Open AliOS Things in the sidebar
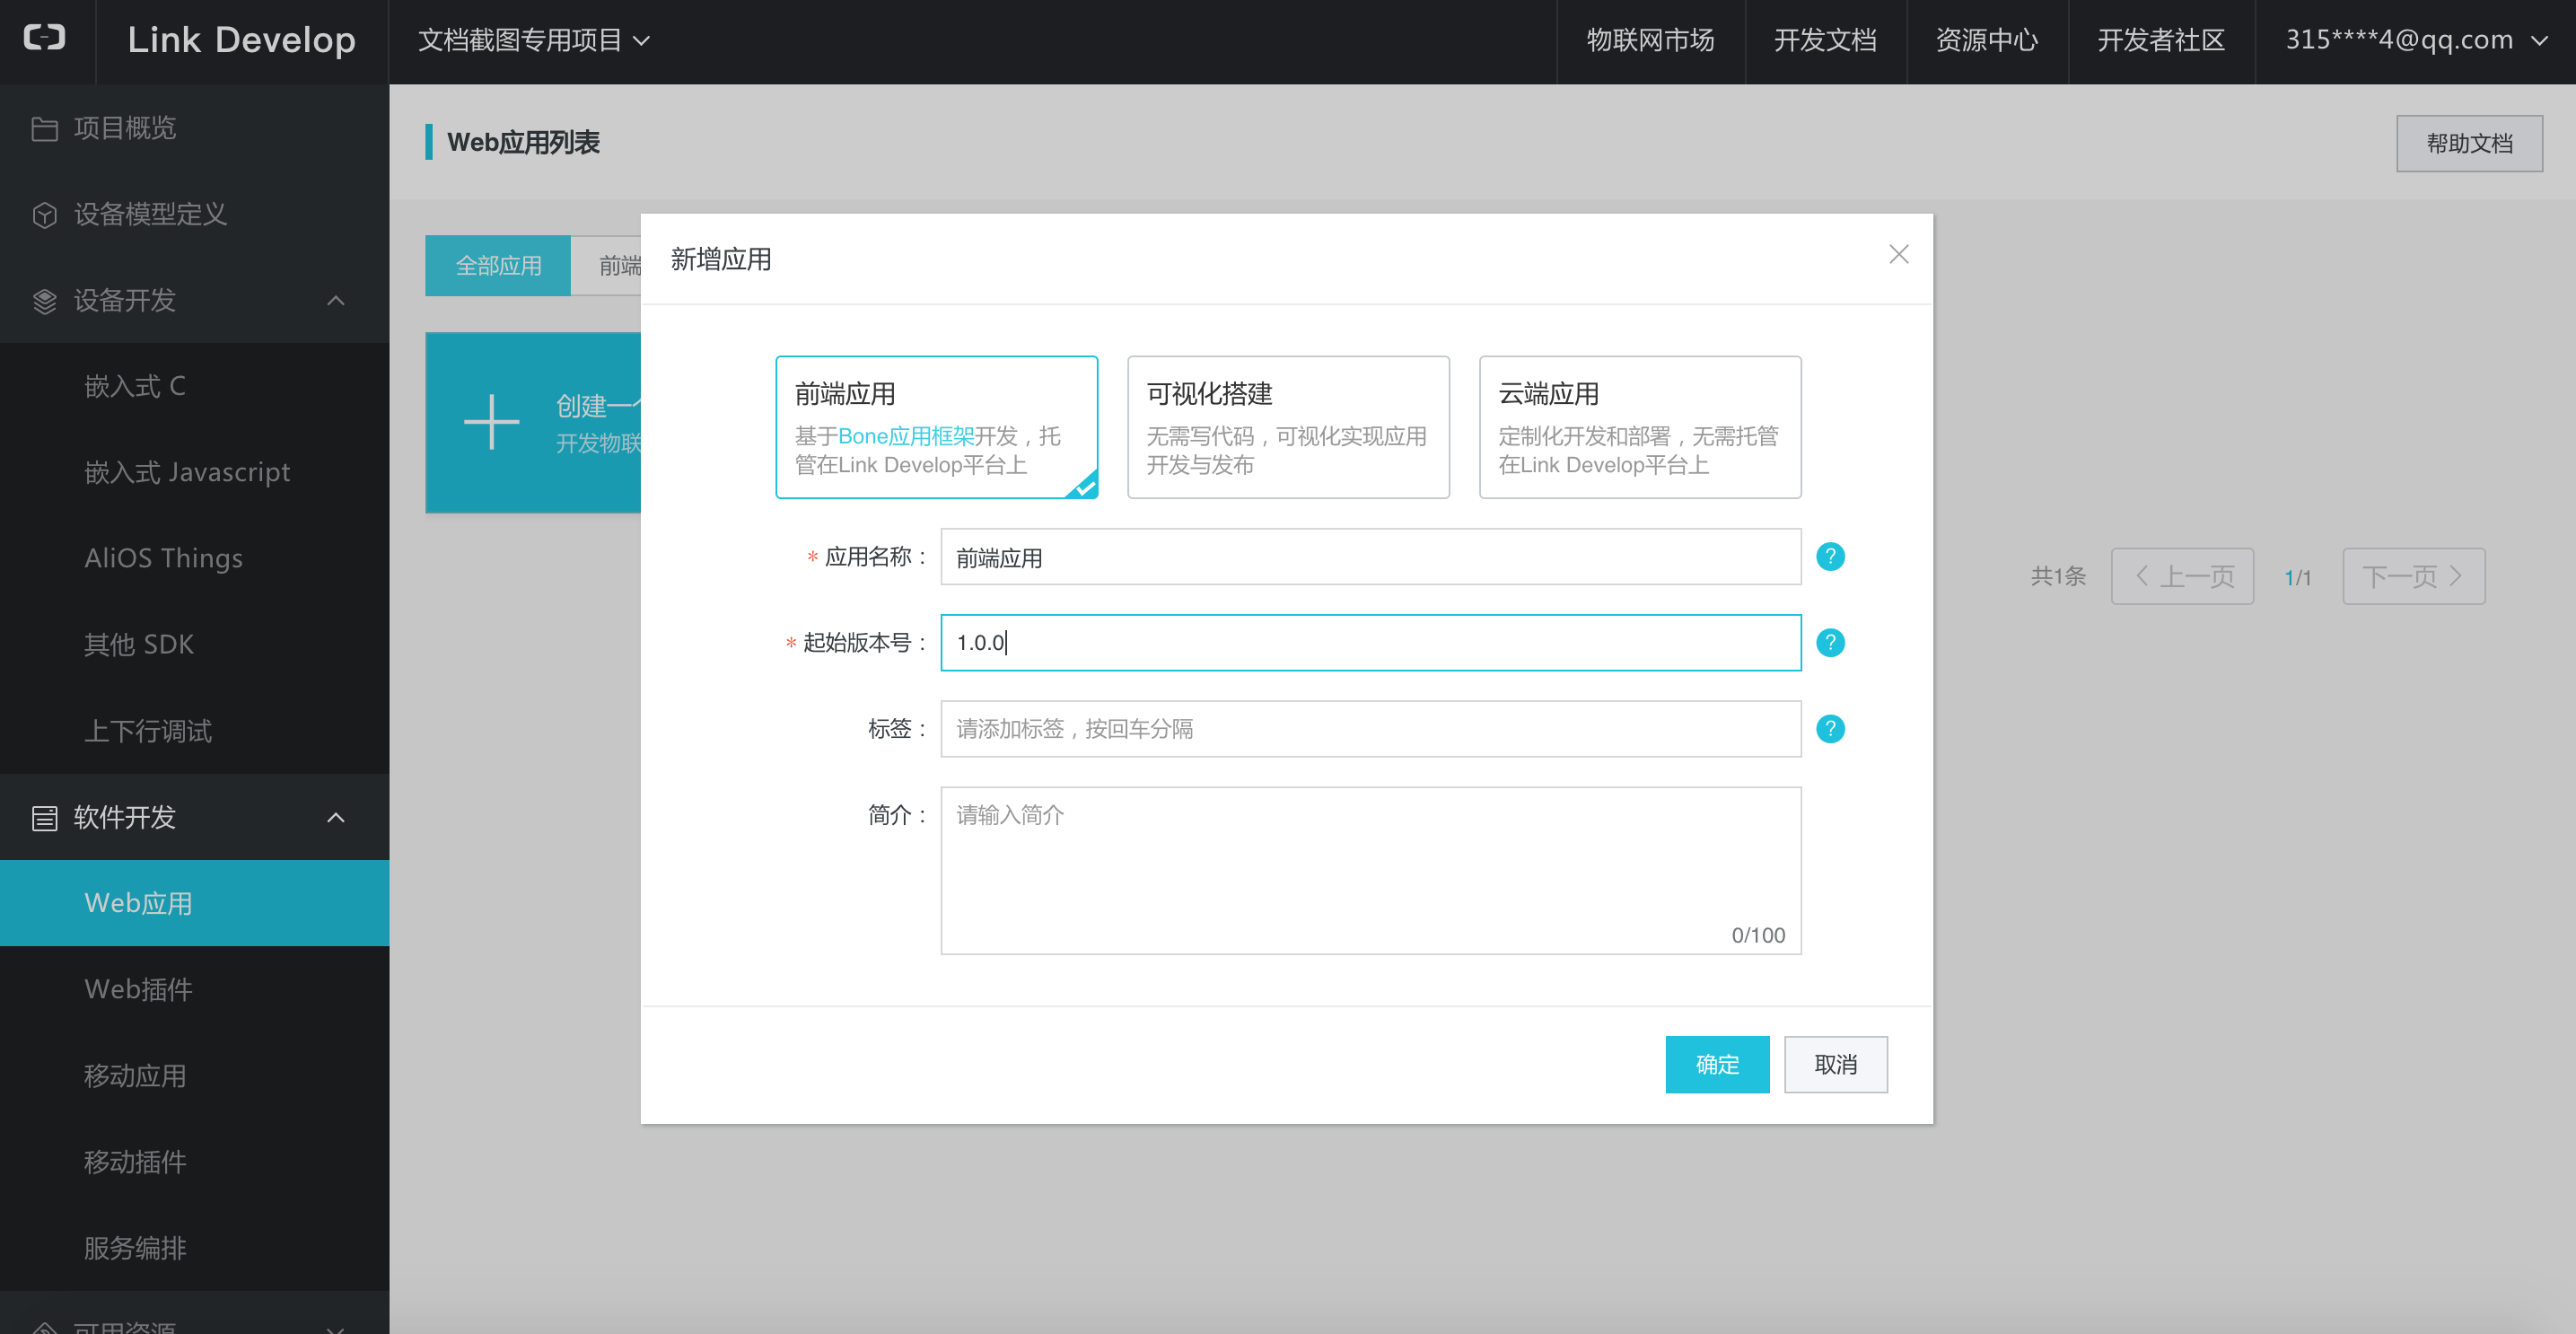Image resolution: width=2576 pixels, height=1334 pixels. (194, 558)
